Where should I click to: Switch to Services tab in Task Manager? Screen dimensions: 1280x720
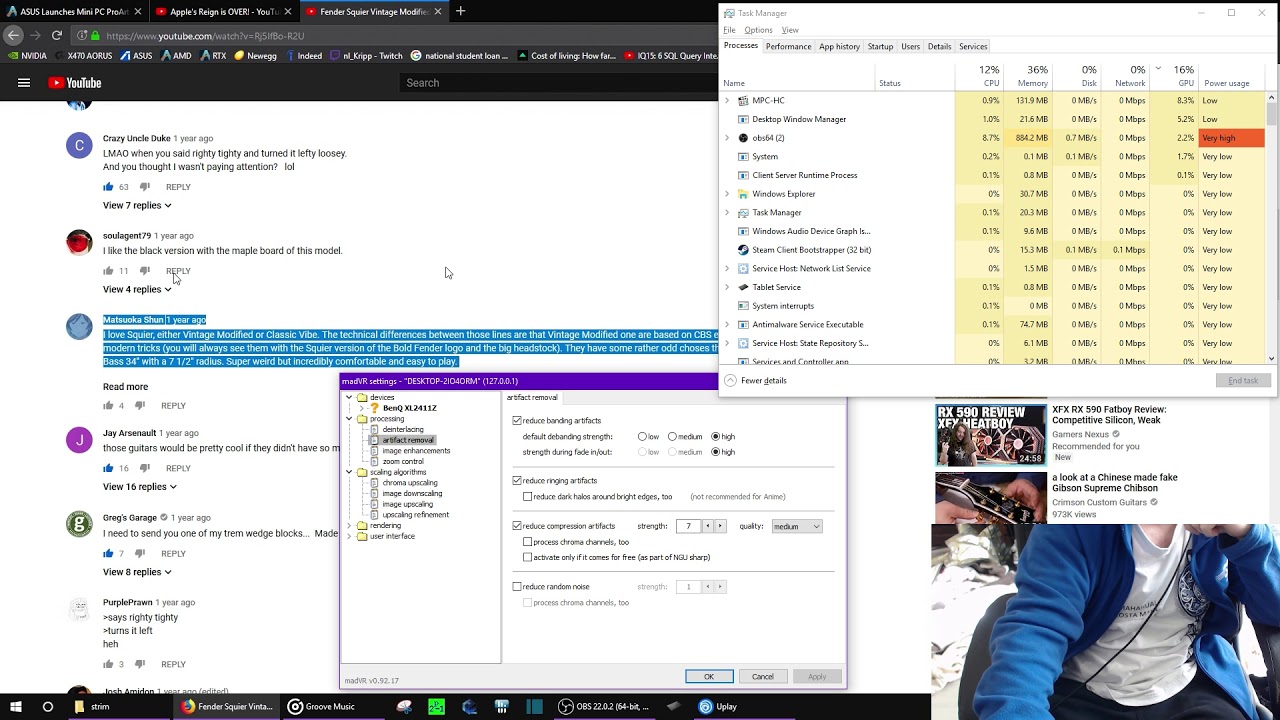(x=973, y=46)
